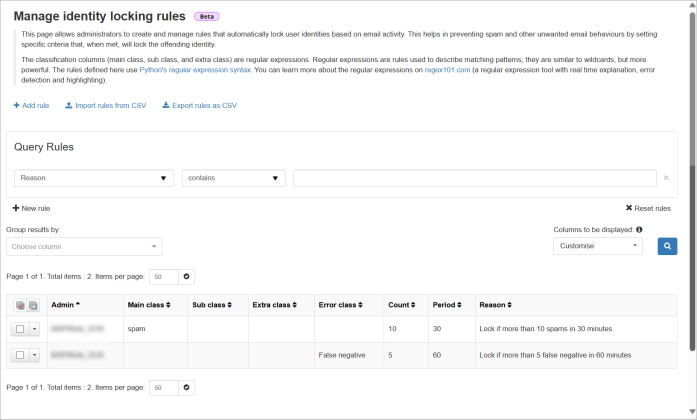
Task: Sort the table by Count column
Action: pos(402,304)
